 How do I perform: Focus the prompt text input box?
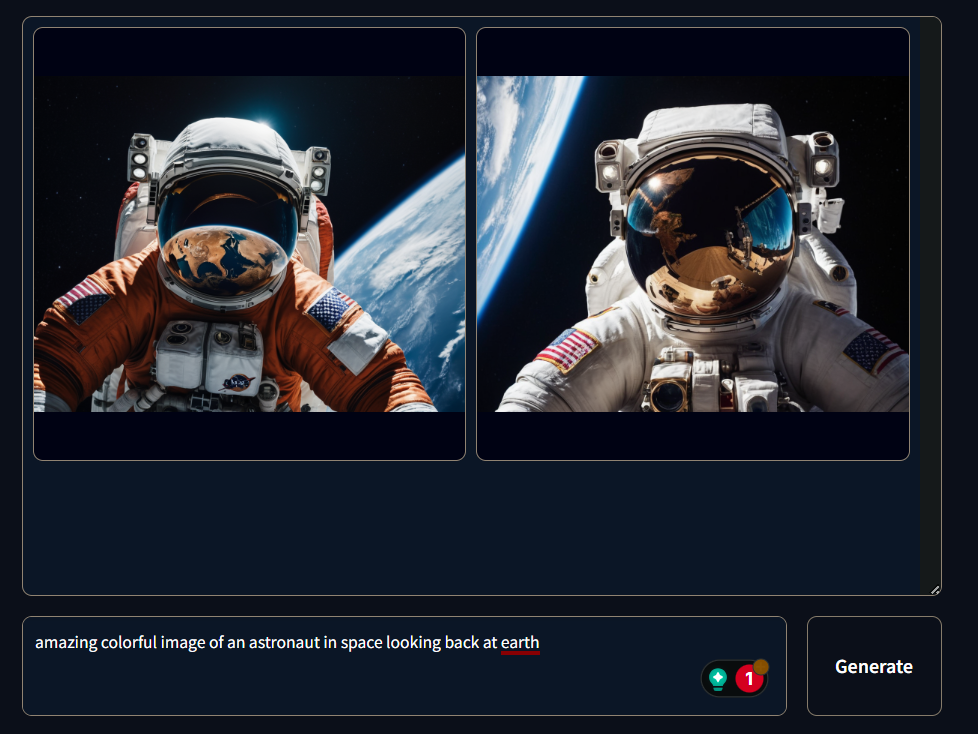pos(404,666)
